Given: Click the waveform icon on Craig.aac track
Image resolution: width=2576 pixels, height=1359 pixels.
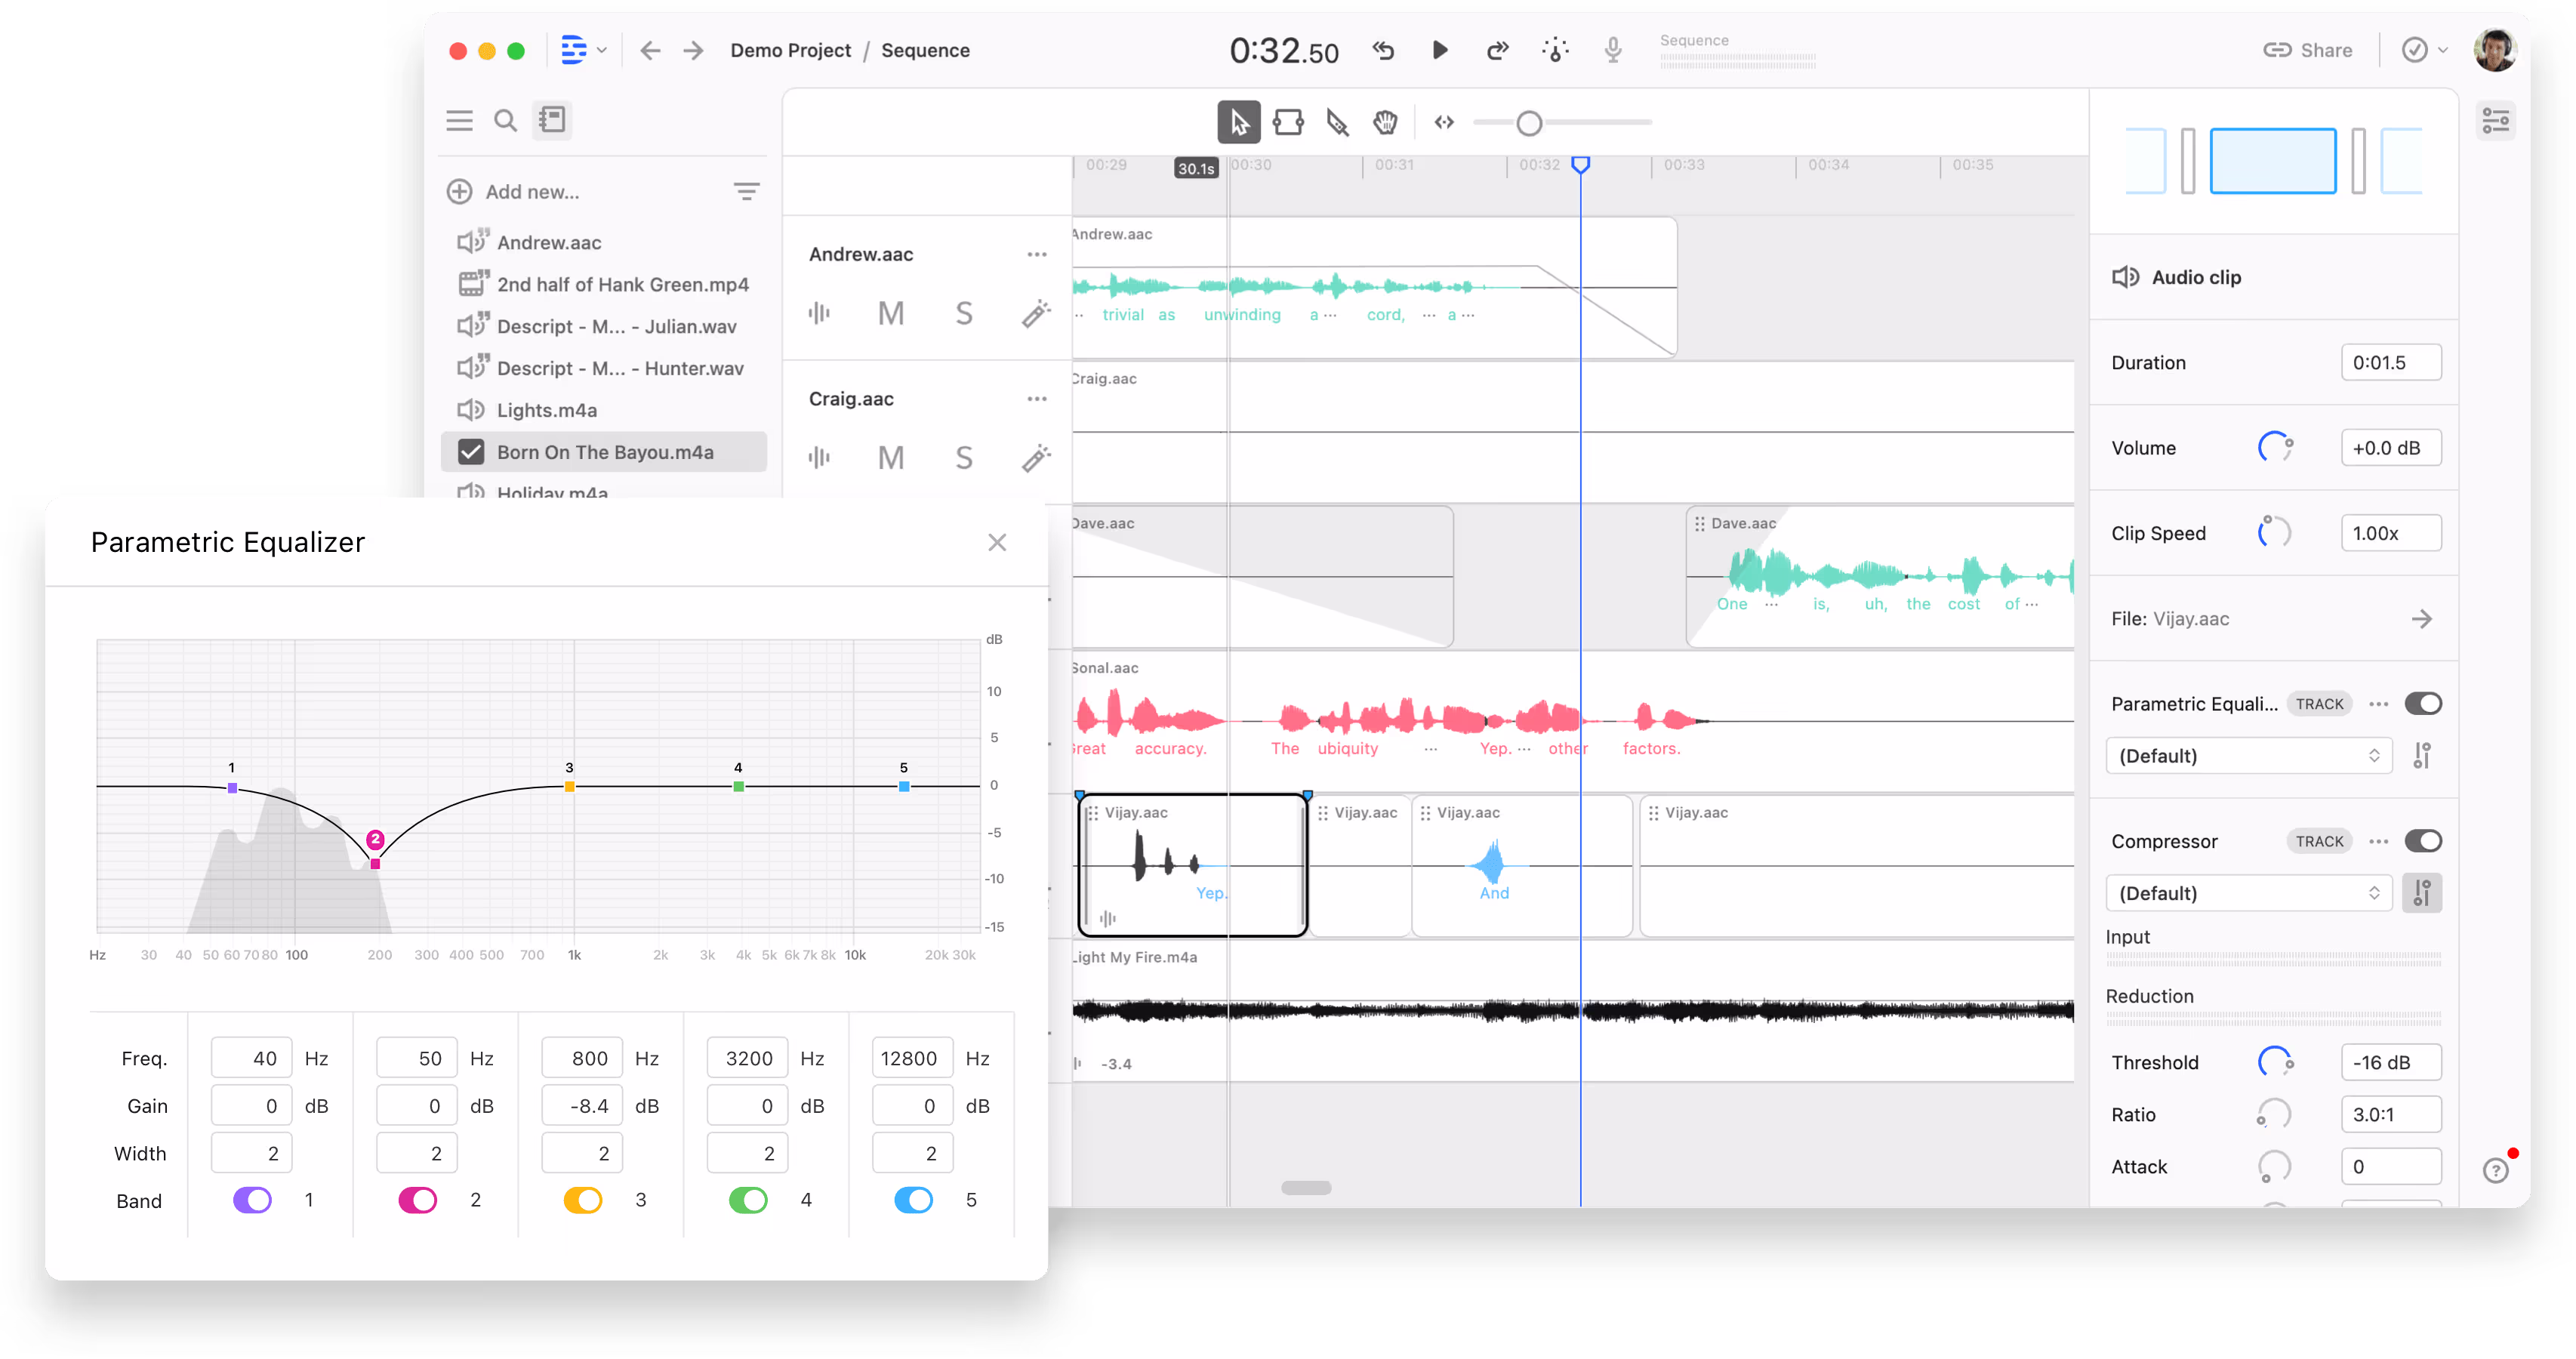Looking at the screenshot, I should coord(819,458).
